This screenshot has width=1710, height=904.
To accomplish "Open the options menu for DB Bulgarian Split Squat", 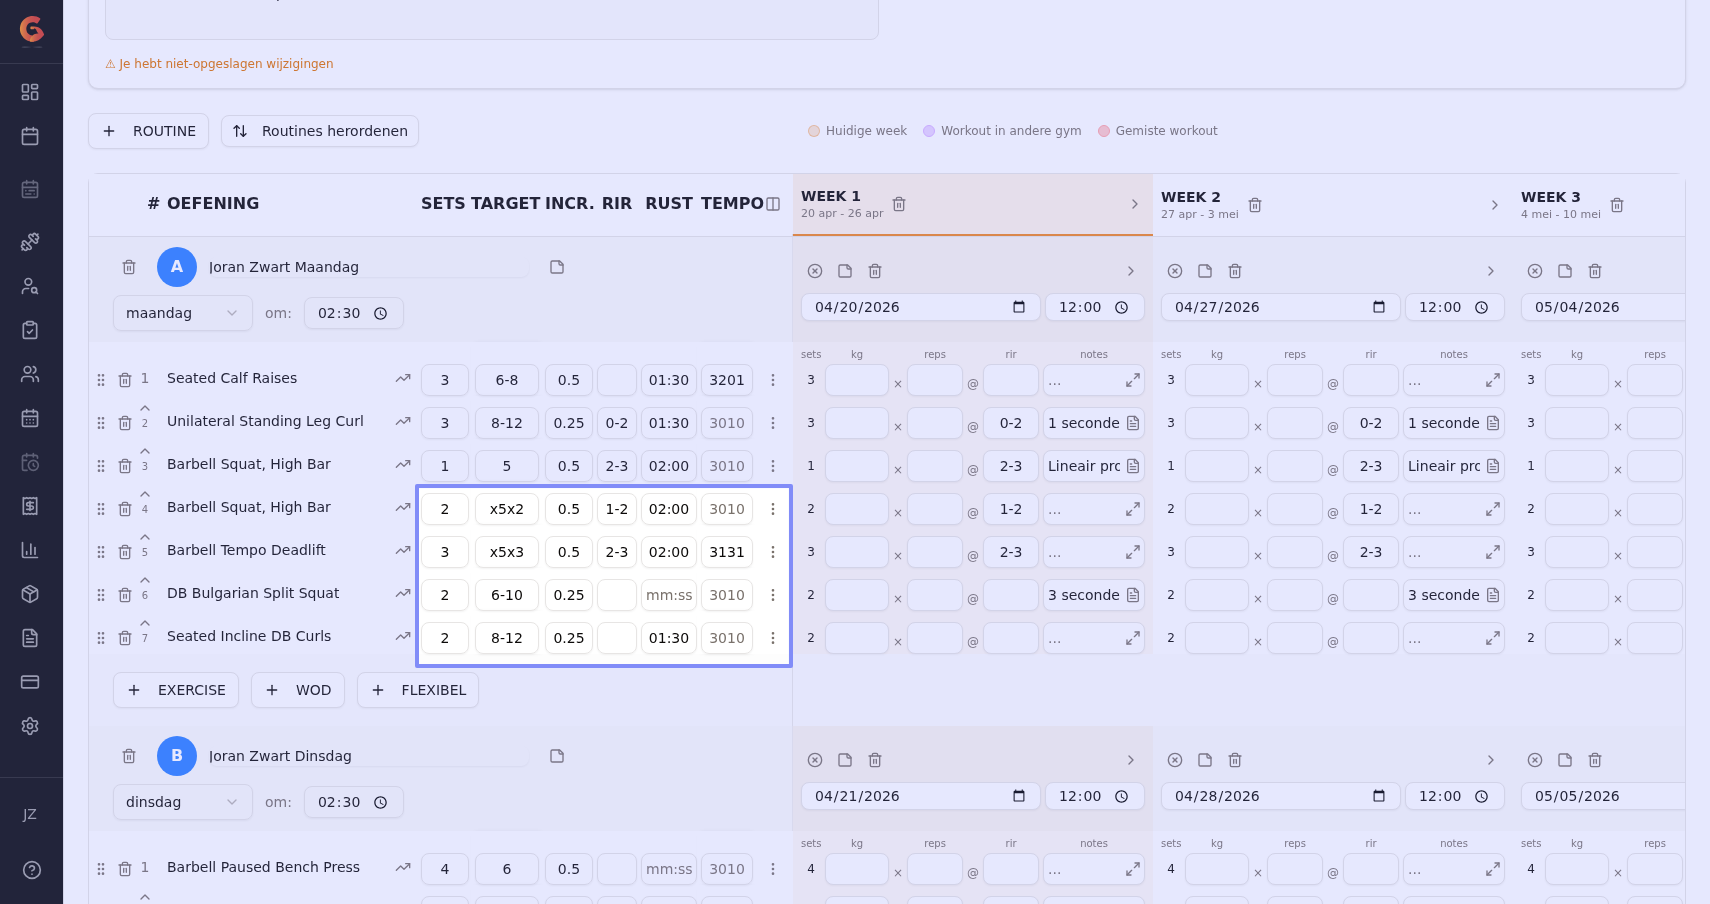I will (773, 595).
